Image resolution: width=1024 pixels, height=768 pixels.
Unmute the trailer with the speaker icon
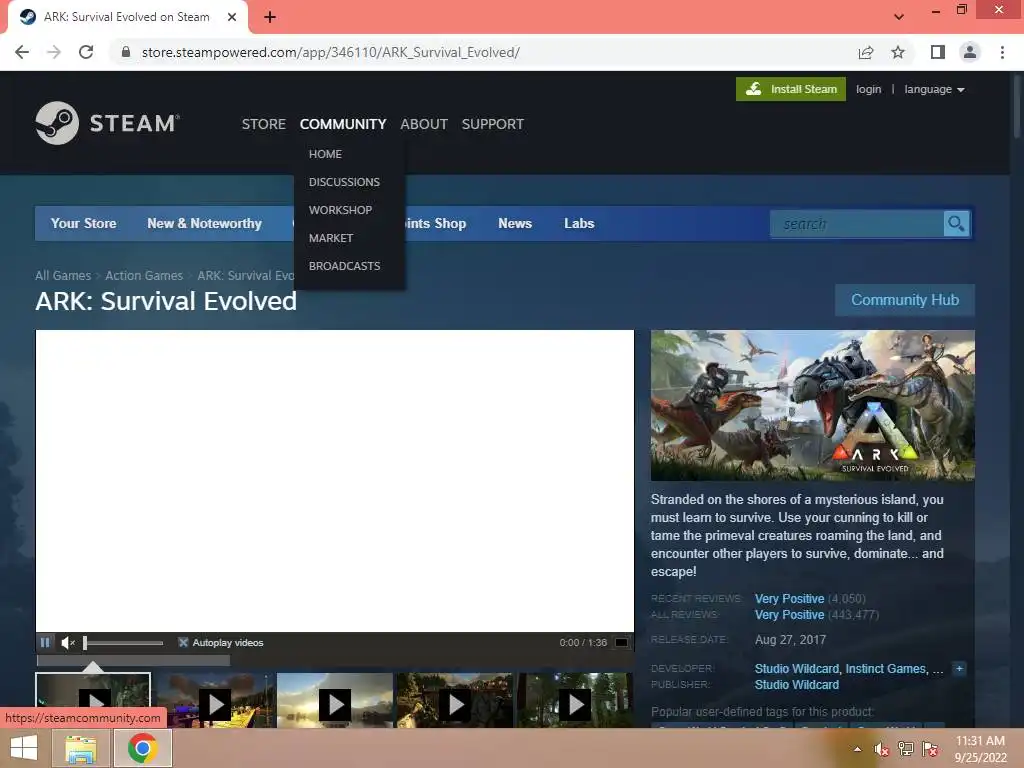(67, 643)
